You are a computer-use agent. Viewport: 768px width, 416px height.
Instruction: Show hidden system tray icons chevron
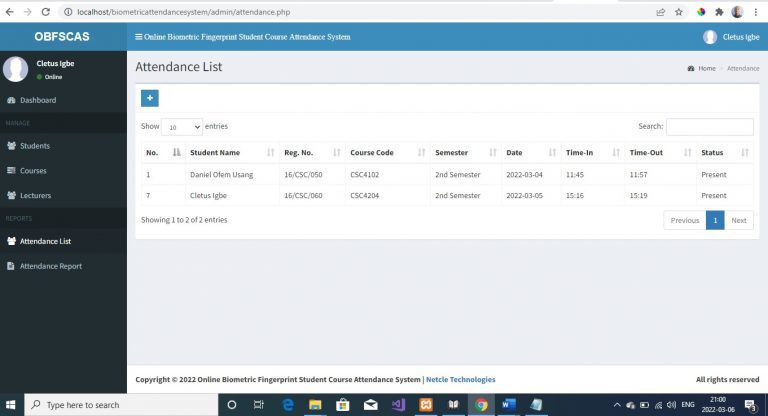pos(617,405)
